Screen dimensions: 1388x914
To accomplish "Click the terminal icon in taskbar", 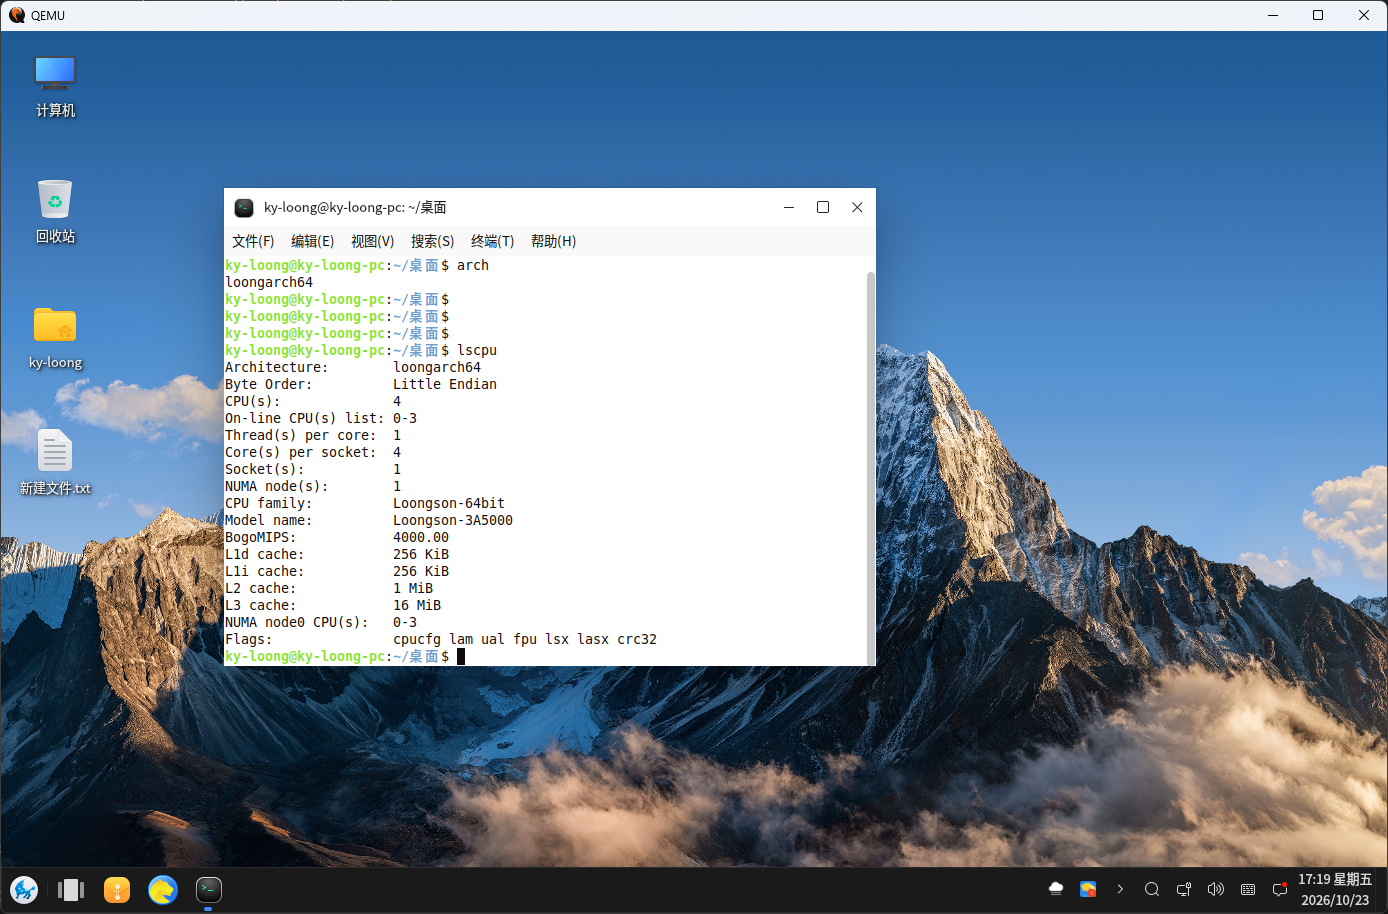I will point(208,889).
